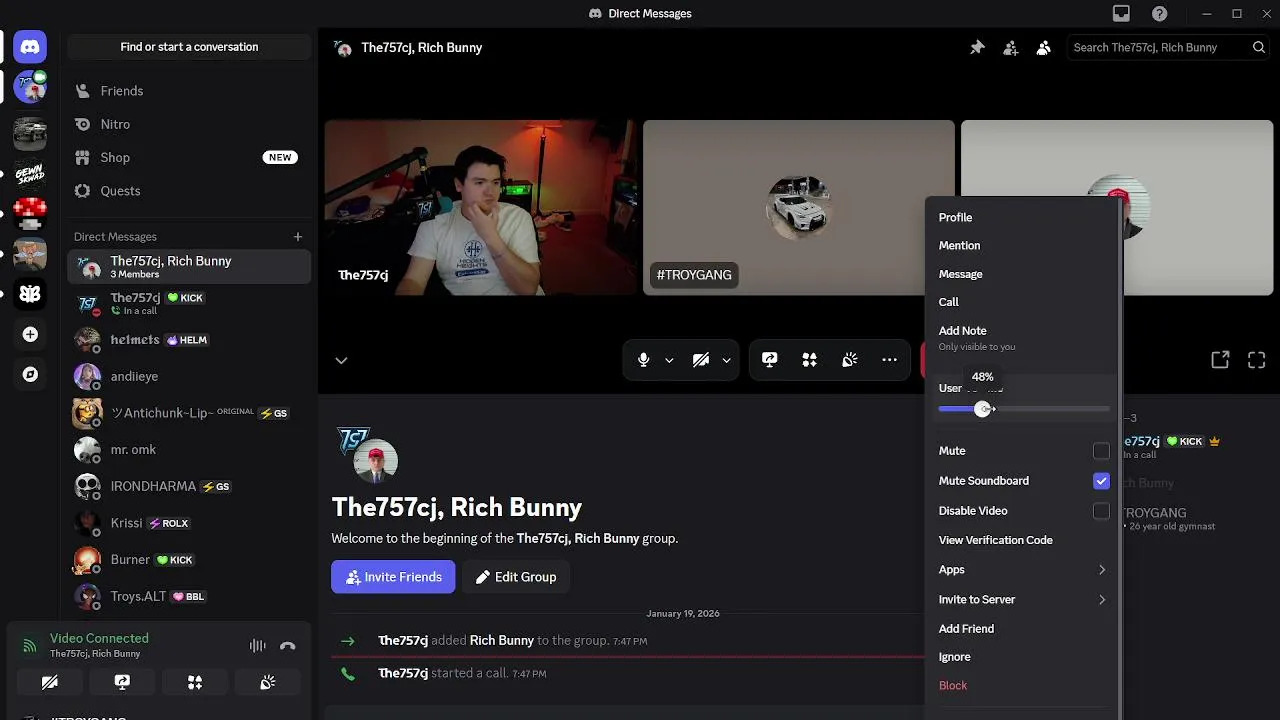This screenshot has height=720, width=1280.
Task: Adjust the user volume slider handle
Action: [x=983, y=409]
